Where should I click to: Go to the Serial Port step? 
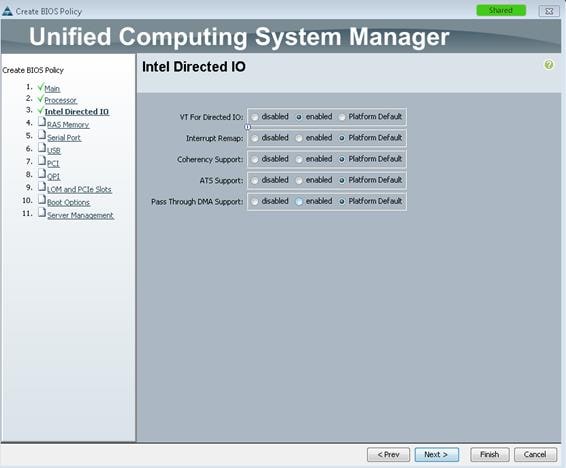(64, 137)
